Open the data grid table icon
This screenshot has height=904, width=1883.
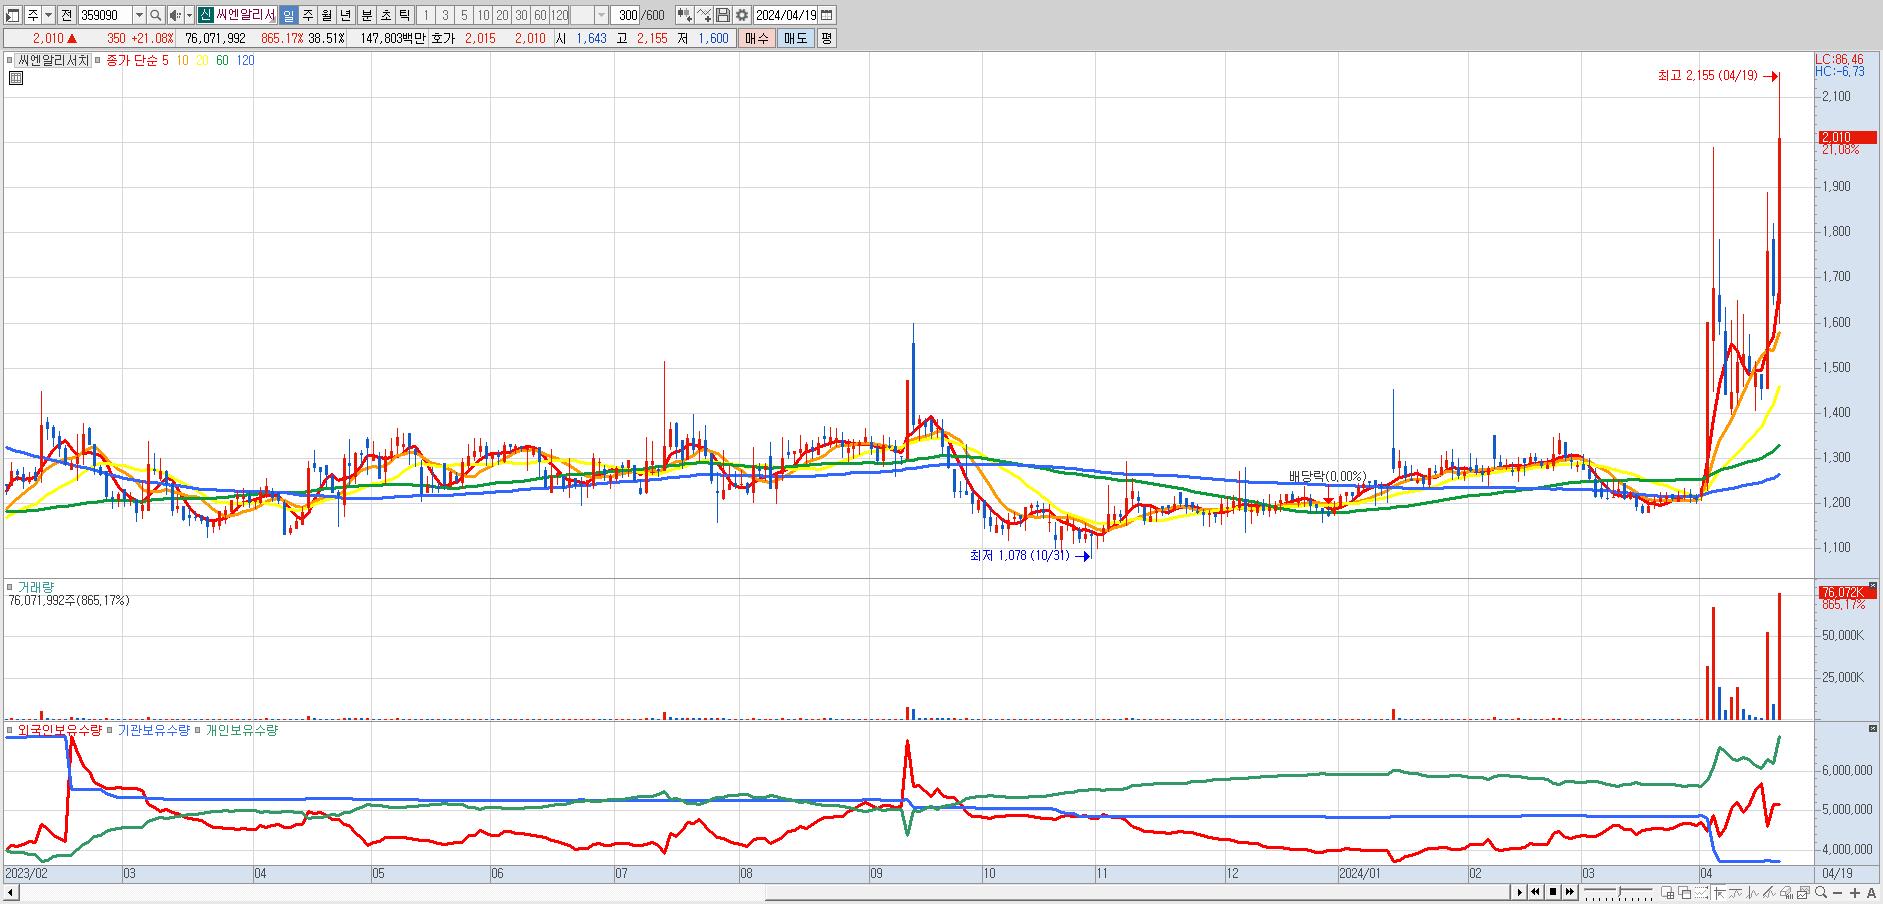[16, 78]
